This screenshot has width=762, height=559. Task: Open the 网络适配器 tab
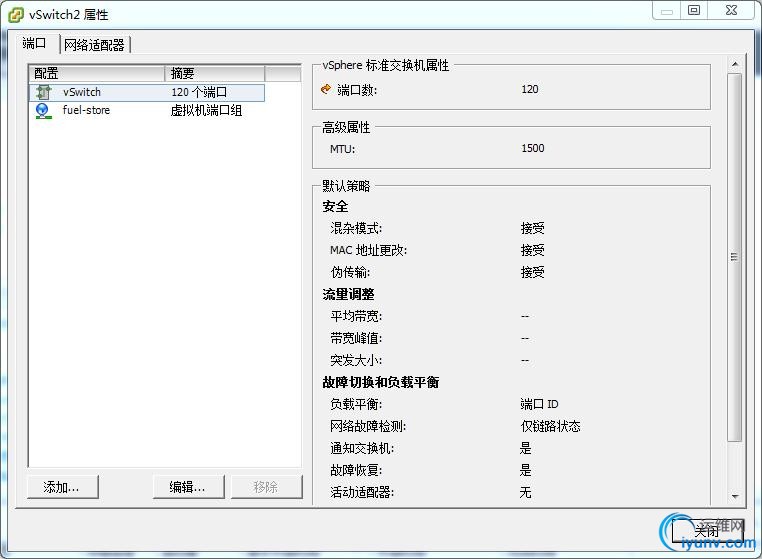pyautogui.click(x=94, y=45)
